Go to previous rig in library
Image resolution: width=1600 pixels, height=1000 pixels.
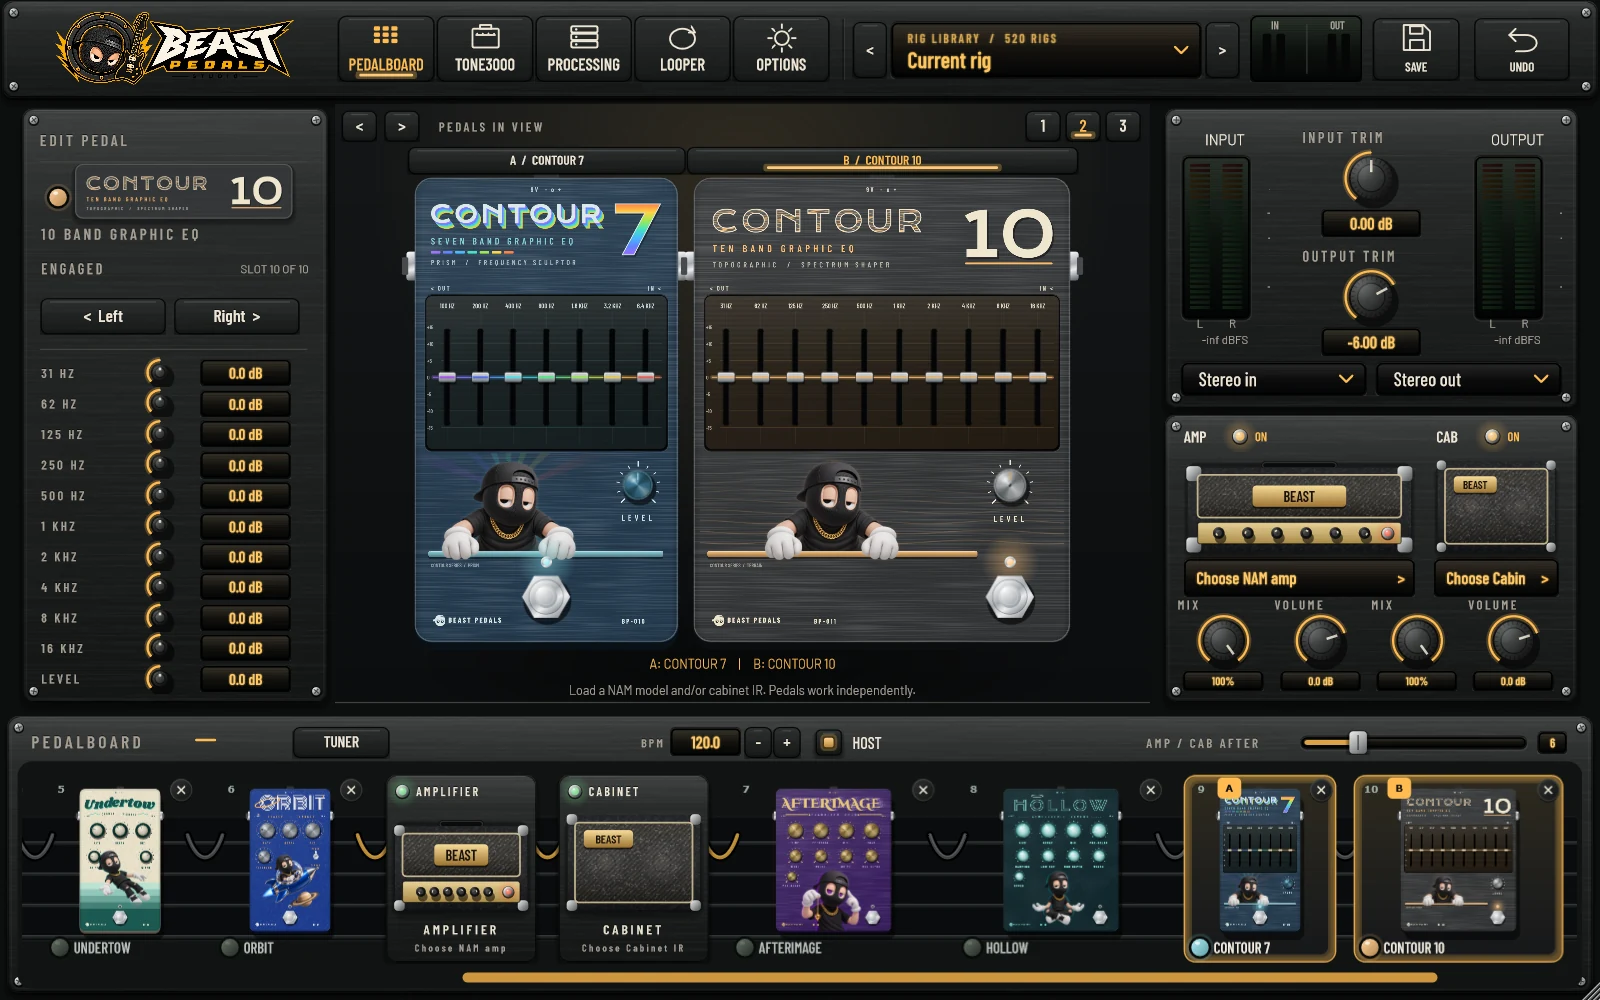(869, 50)
